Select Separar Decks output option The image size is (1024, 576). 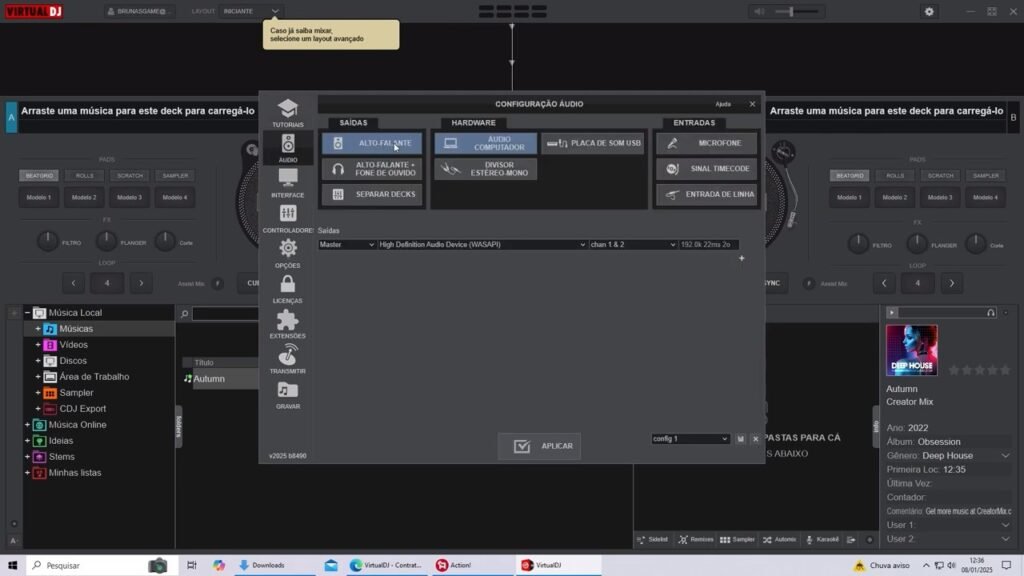(x=372, y=195)
